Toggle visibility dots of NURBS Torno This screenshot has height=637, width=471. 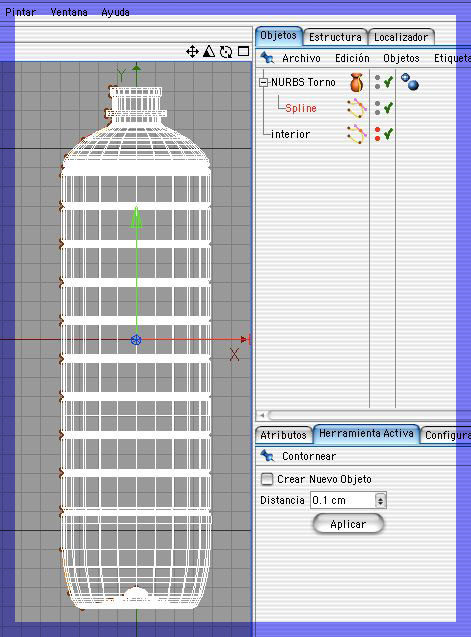[378, 82]
